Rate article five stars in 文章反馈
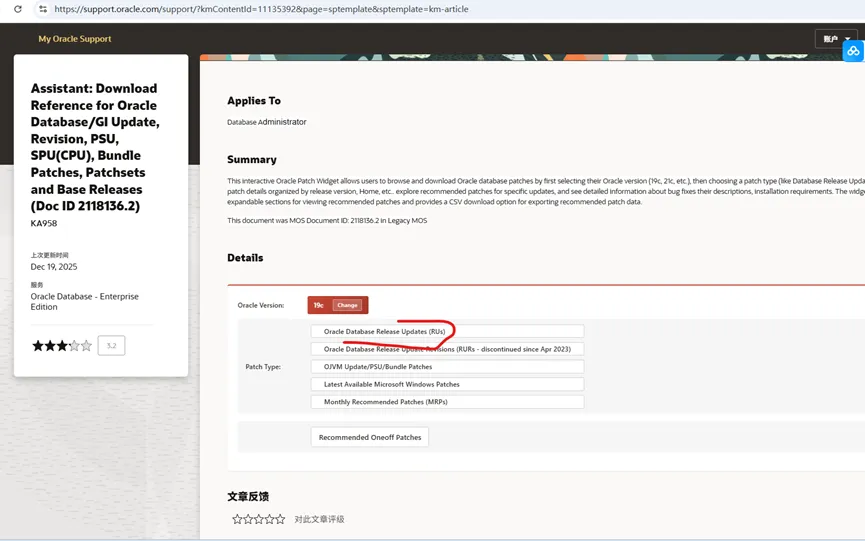This screenshot has width=865, height=541. point(280,519)
